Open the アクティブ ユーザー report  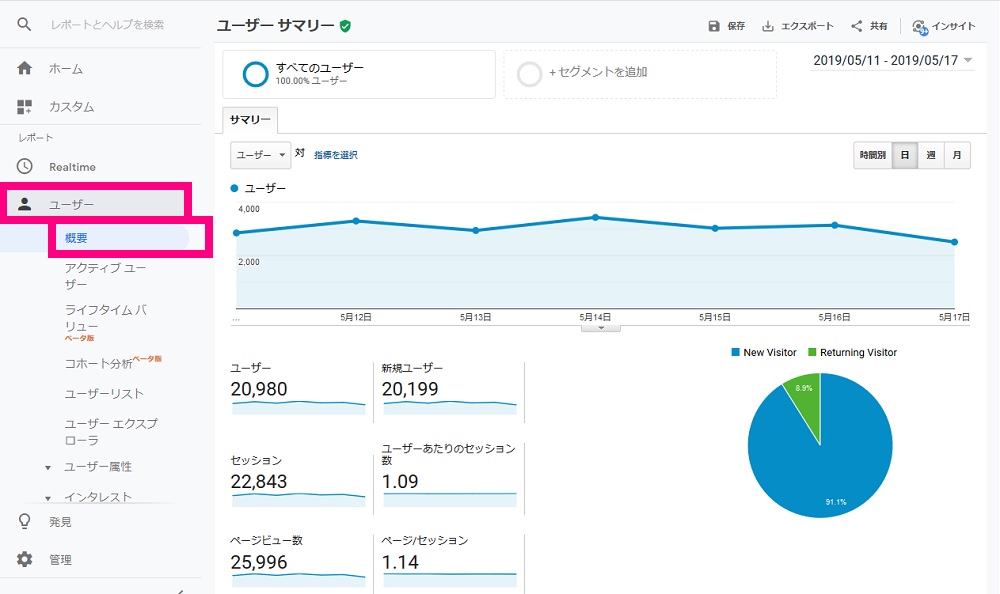point(105,276)
